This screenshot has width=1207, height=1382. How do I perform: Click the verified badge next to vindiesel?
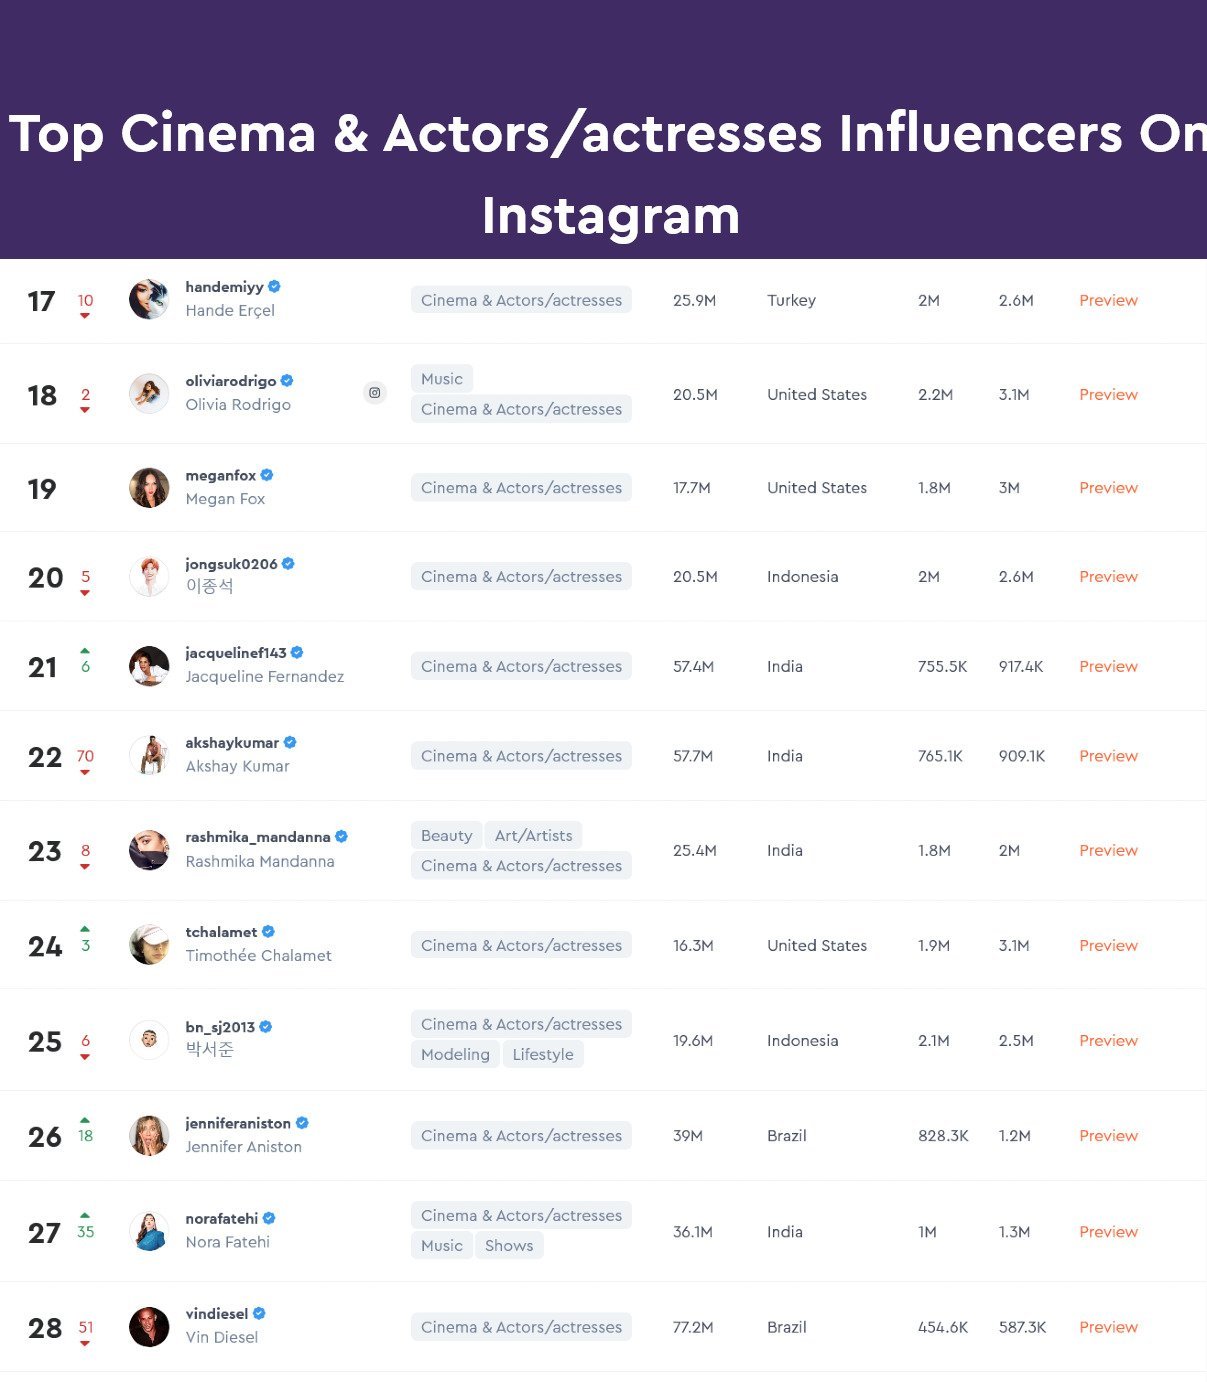click(259, 1313)
